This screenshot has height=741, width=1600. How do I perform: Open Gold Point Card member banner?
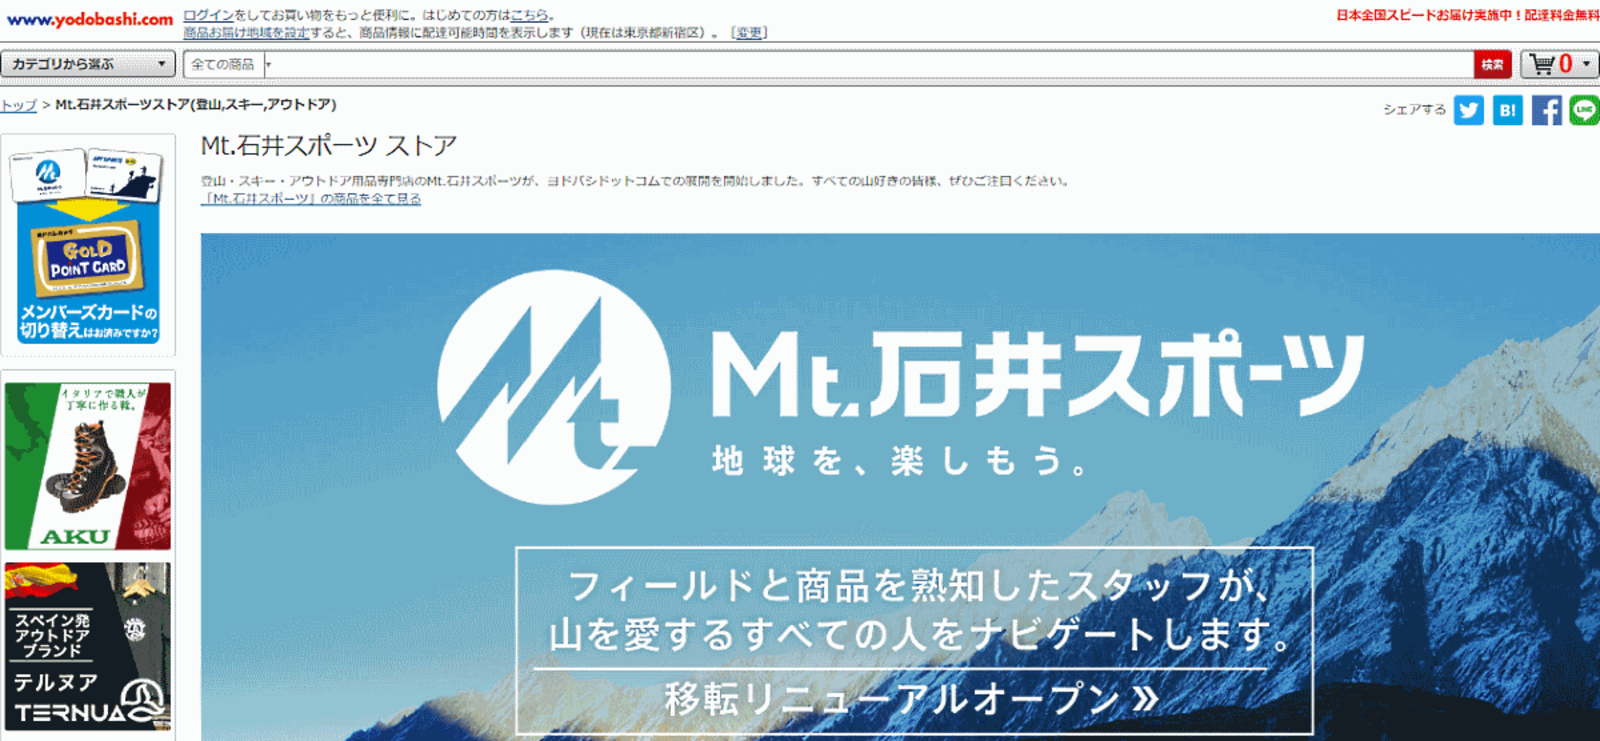click(88, 246)
